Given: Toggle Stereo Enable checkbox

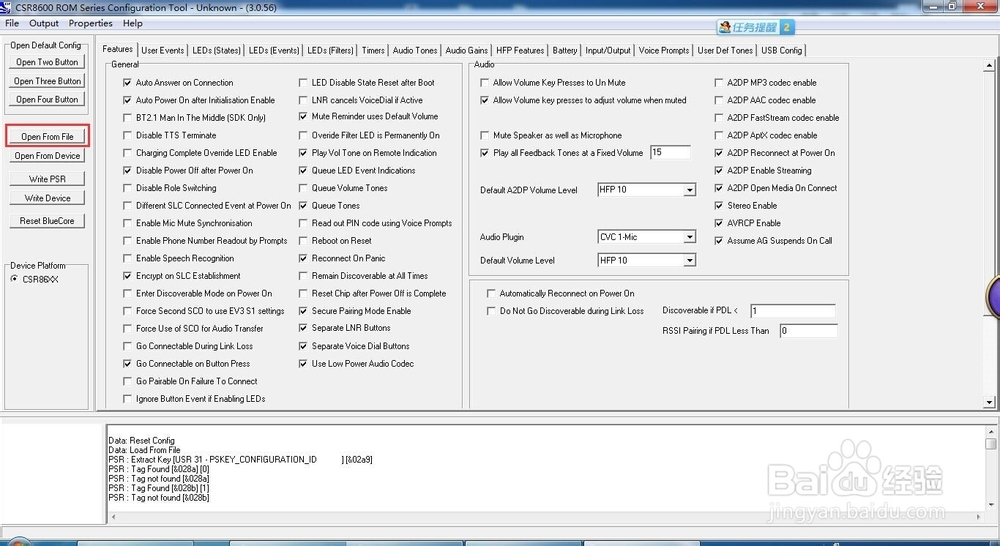Looking at the screenshot, I should tap(719, 205).
